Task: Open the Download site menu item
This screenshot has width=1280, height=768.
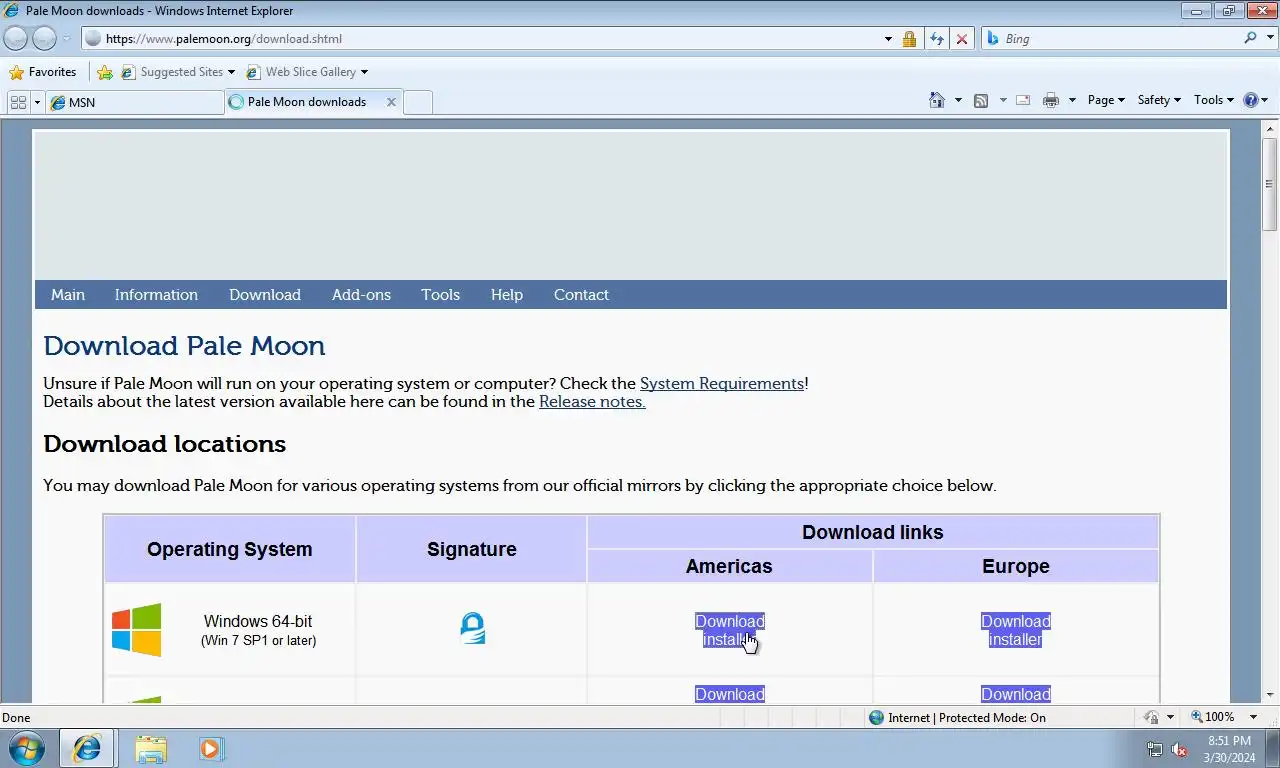Action: [265, 295]
